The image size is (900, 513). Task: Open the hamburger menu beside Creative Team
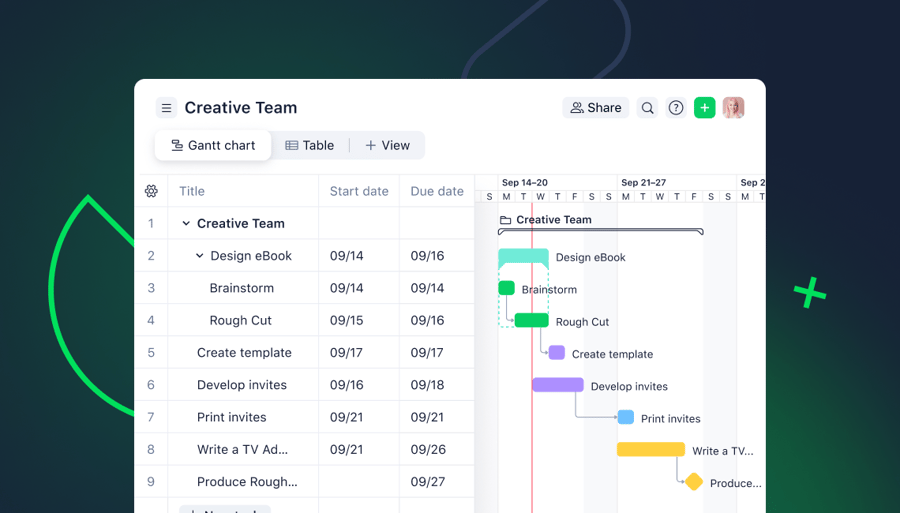click(x=166, y=108)
